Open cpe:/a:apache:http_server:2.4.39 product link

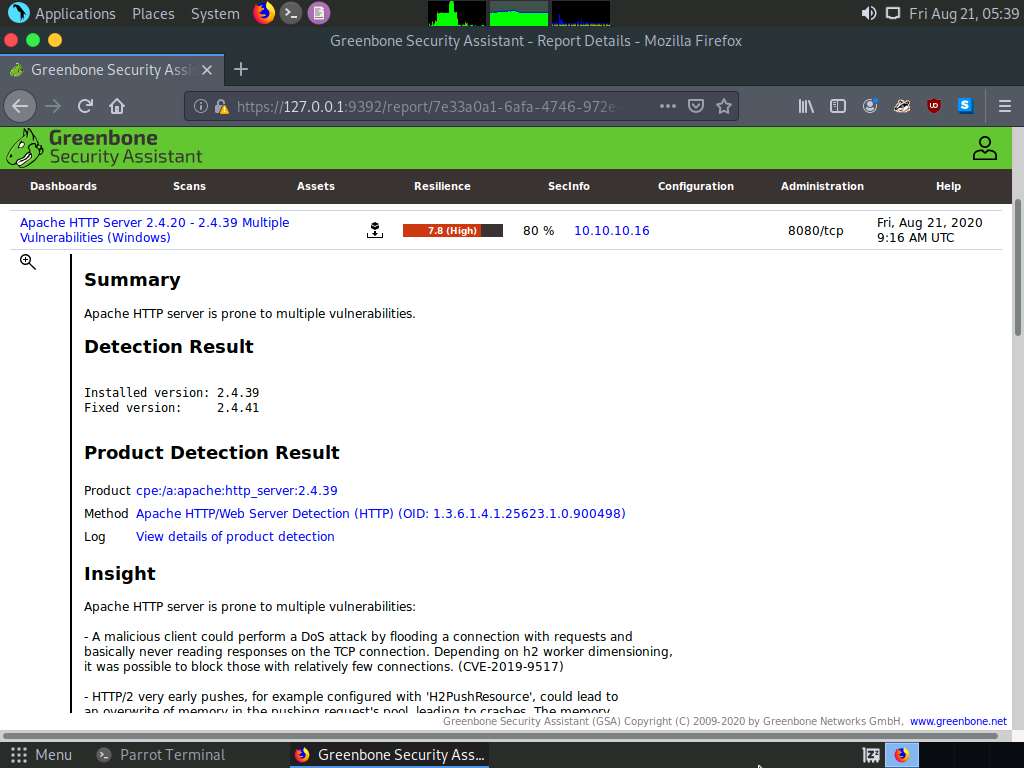click(236, 490)
